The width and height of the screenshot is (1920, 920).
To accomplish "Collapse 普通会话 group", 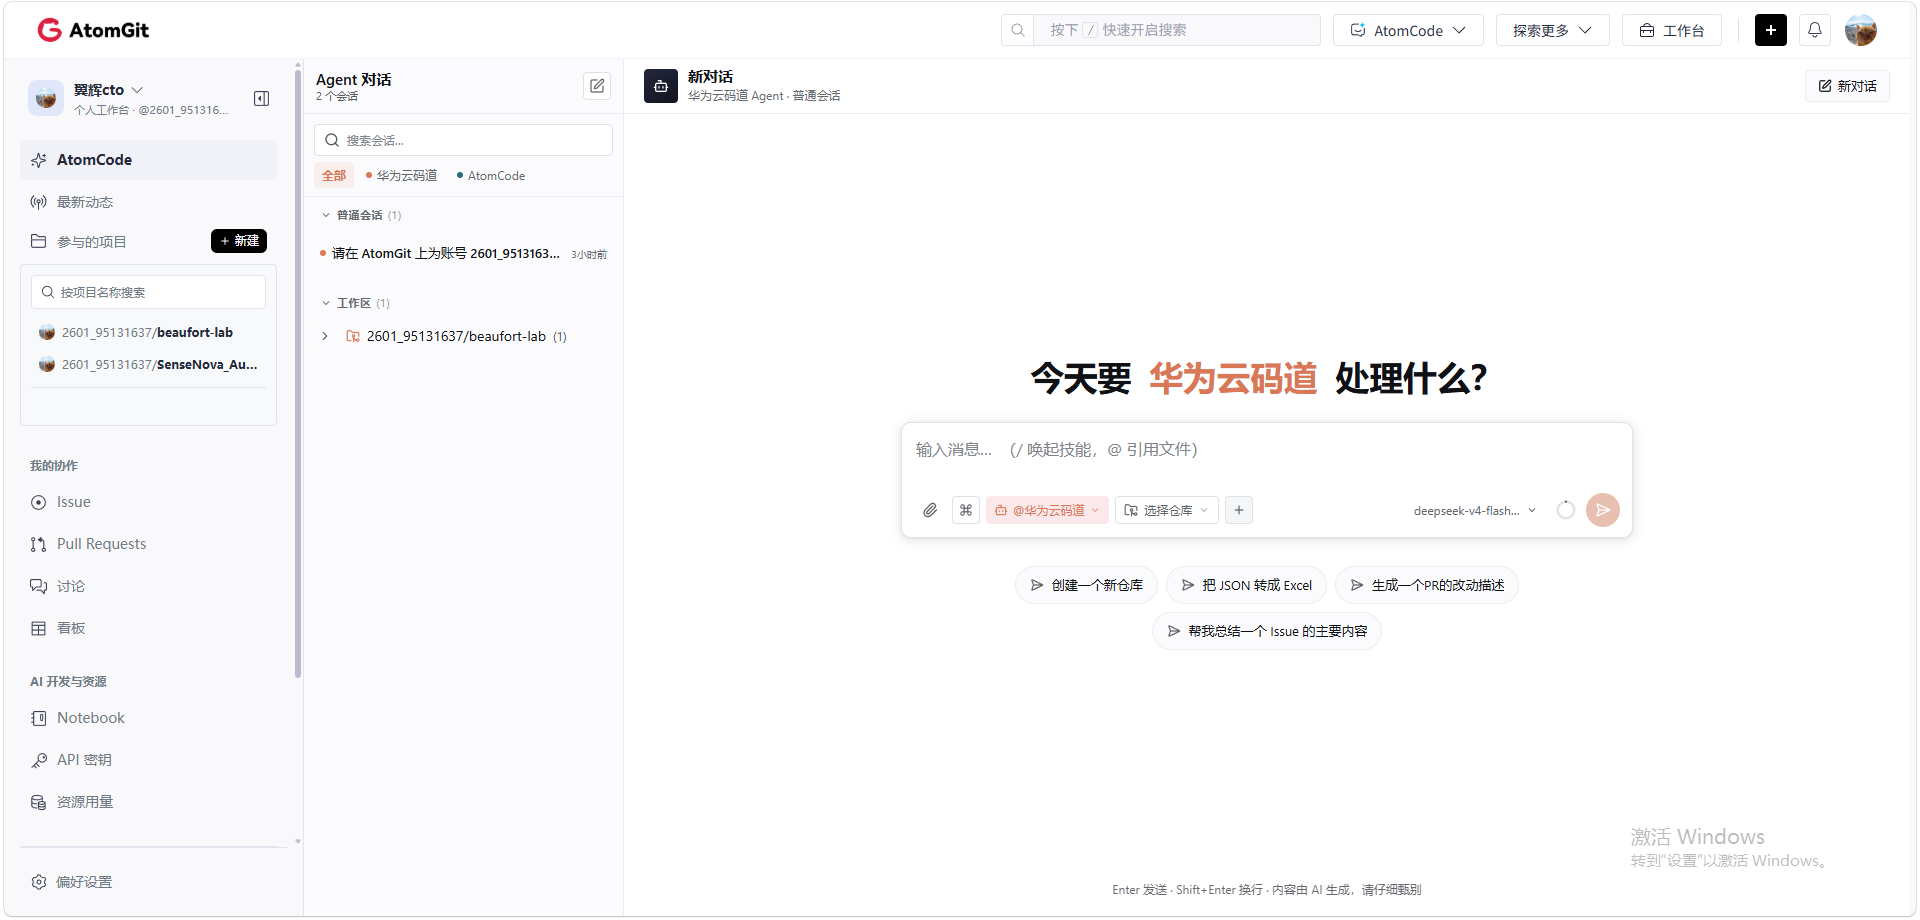I will click(x=361, y=215).
